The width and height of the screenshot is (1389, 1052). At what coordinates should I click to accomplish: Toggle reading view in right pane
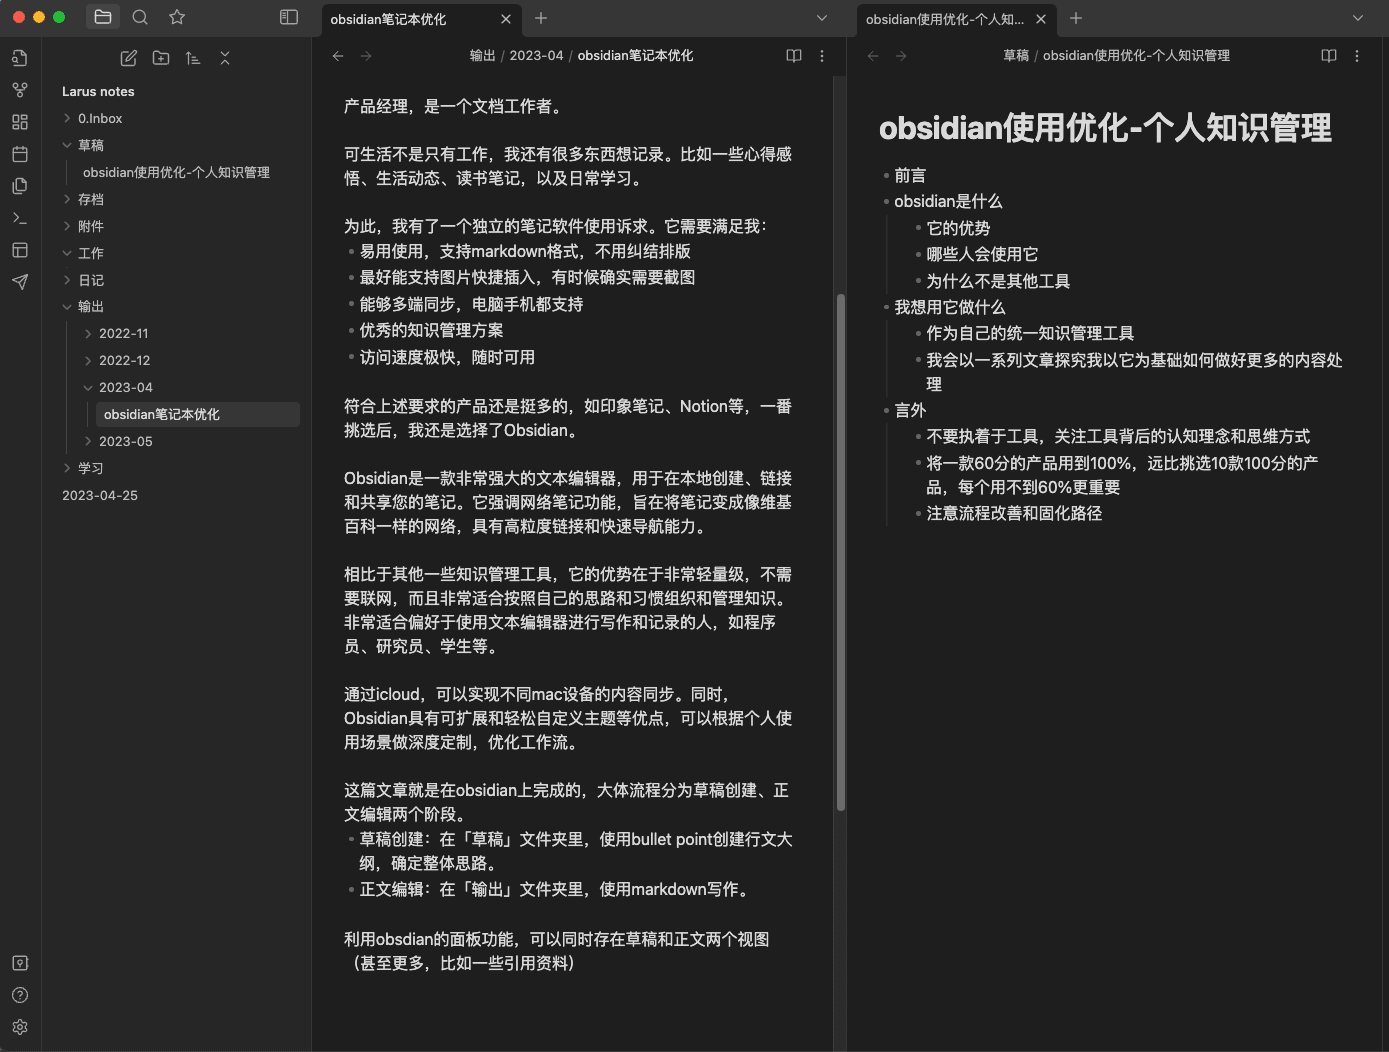1329,56
